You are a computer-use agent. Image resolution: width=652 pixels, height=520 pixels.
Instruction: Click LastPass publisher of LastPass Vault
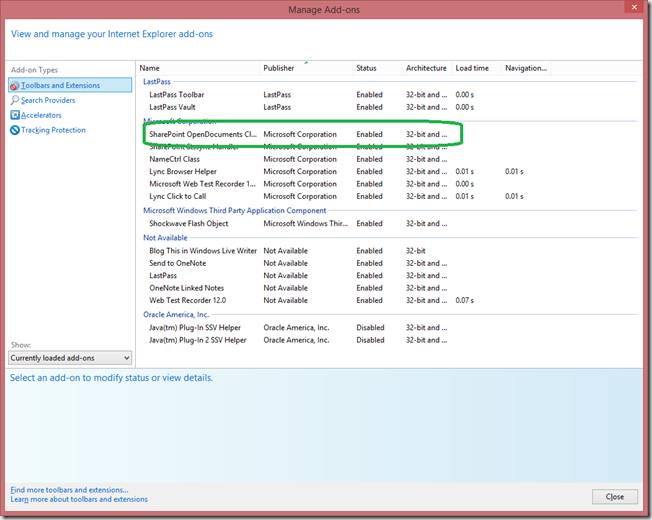[277, 107]
